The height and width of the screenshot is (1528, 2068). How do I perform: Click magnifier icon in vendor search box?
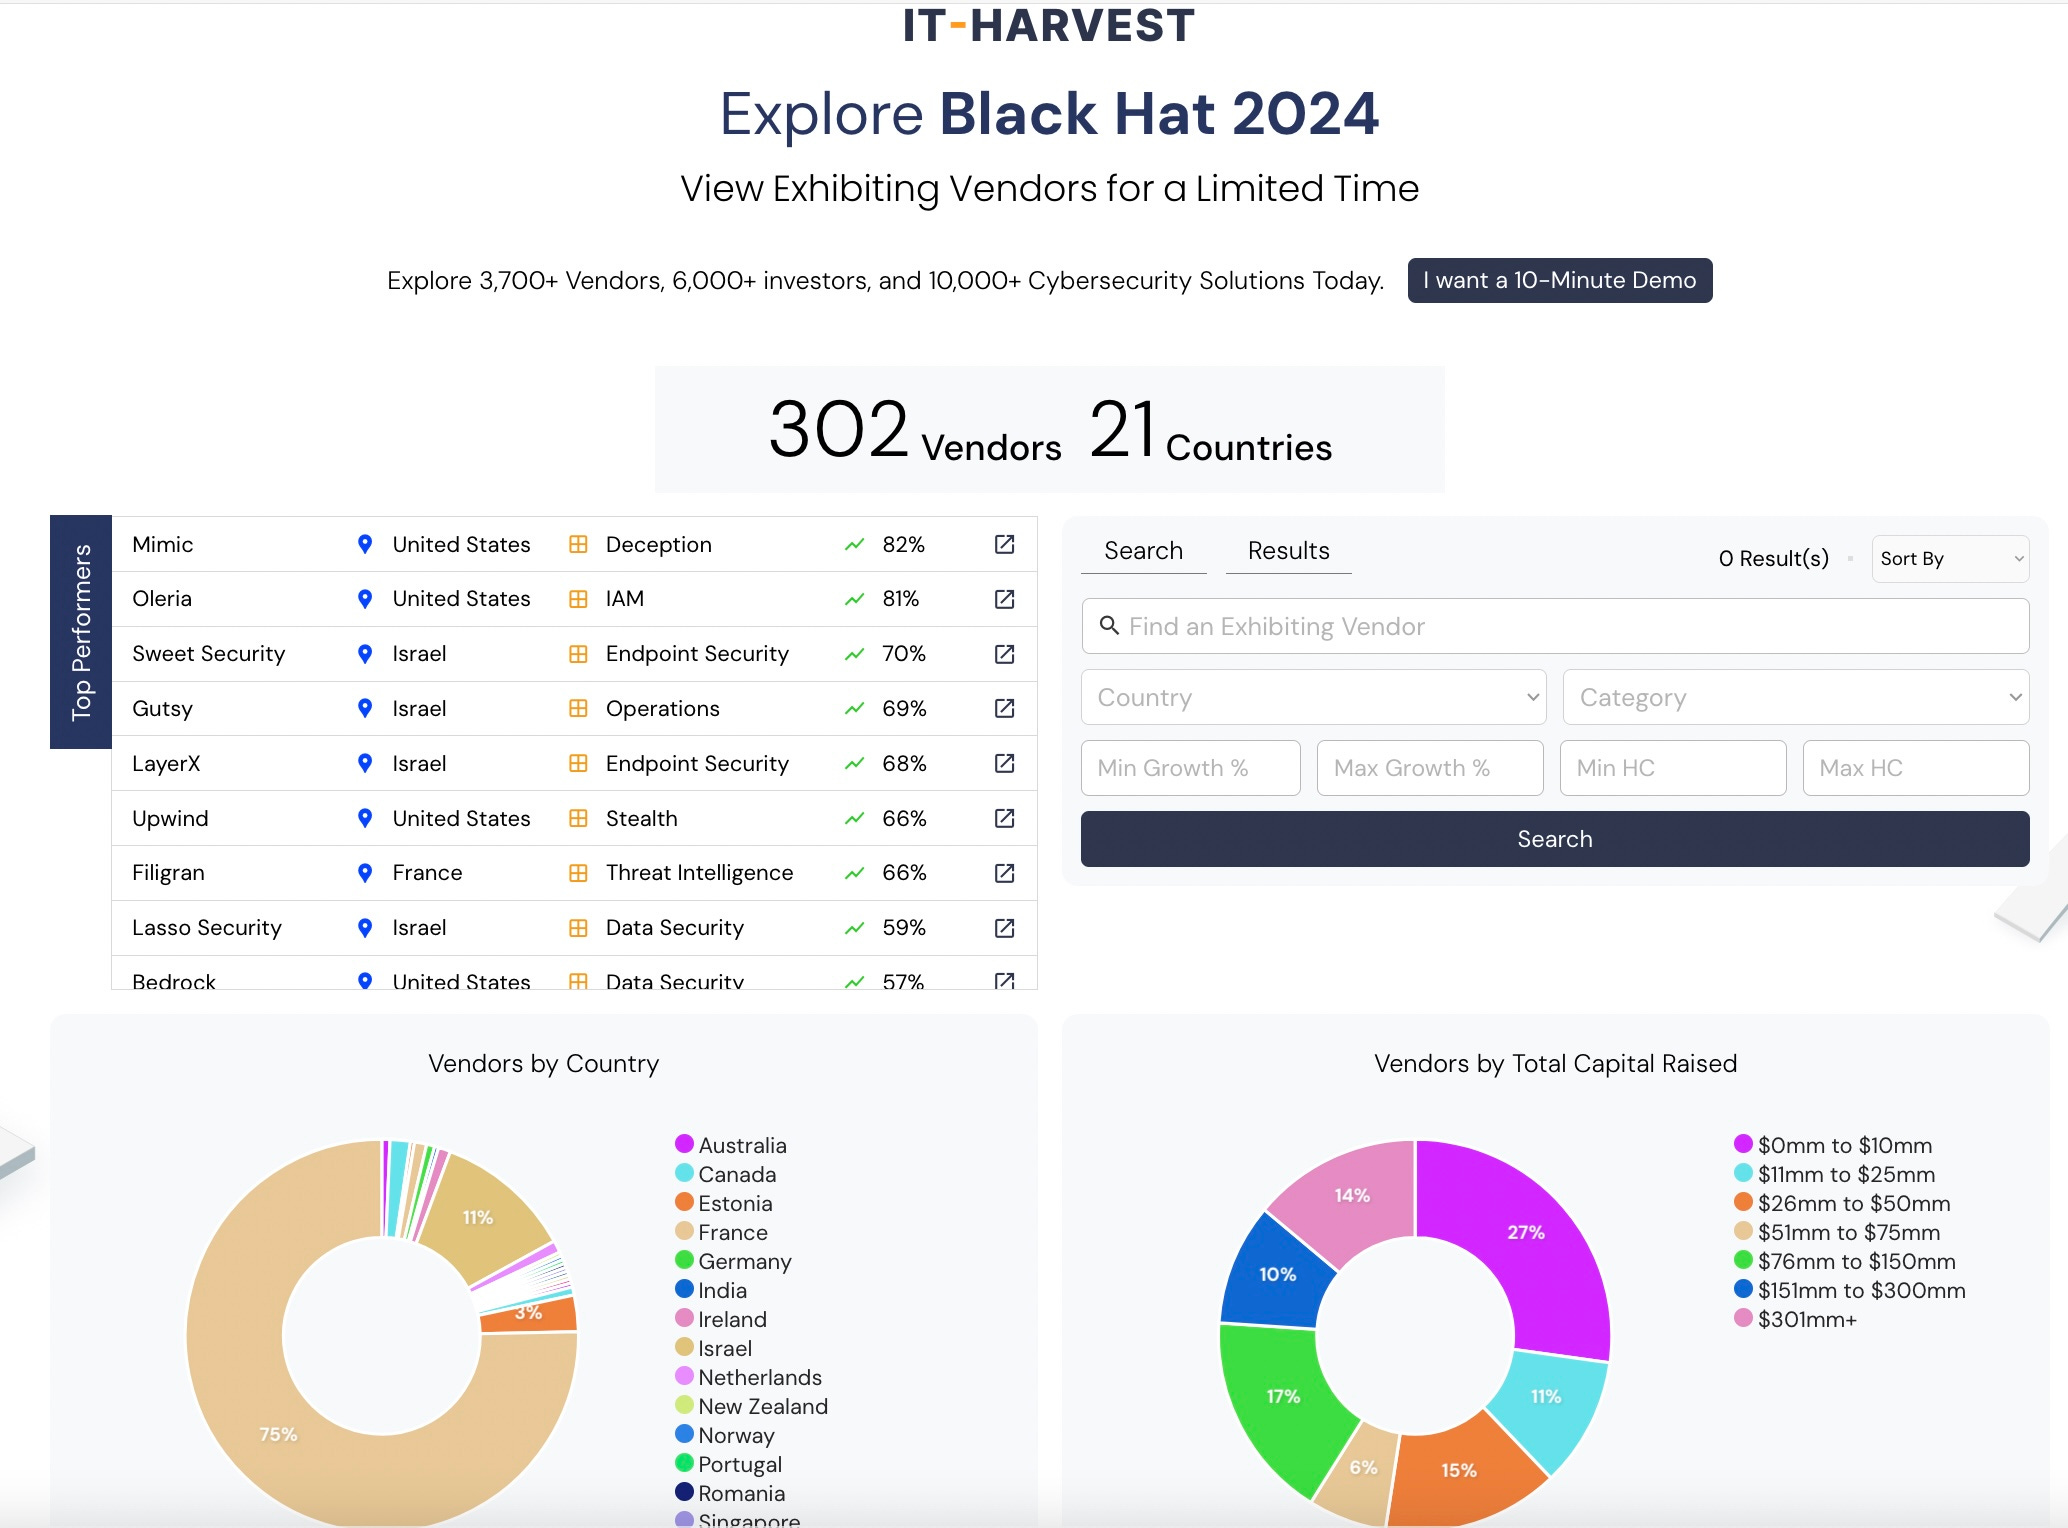(x=1109, y=625)
